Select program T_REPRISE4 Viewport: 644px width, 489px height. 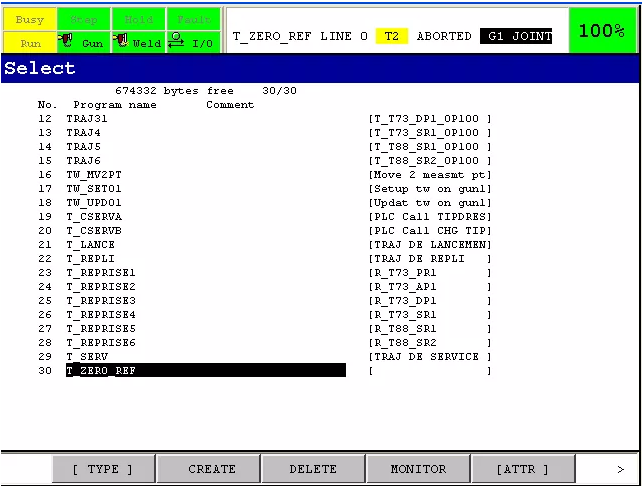[101, 315]
